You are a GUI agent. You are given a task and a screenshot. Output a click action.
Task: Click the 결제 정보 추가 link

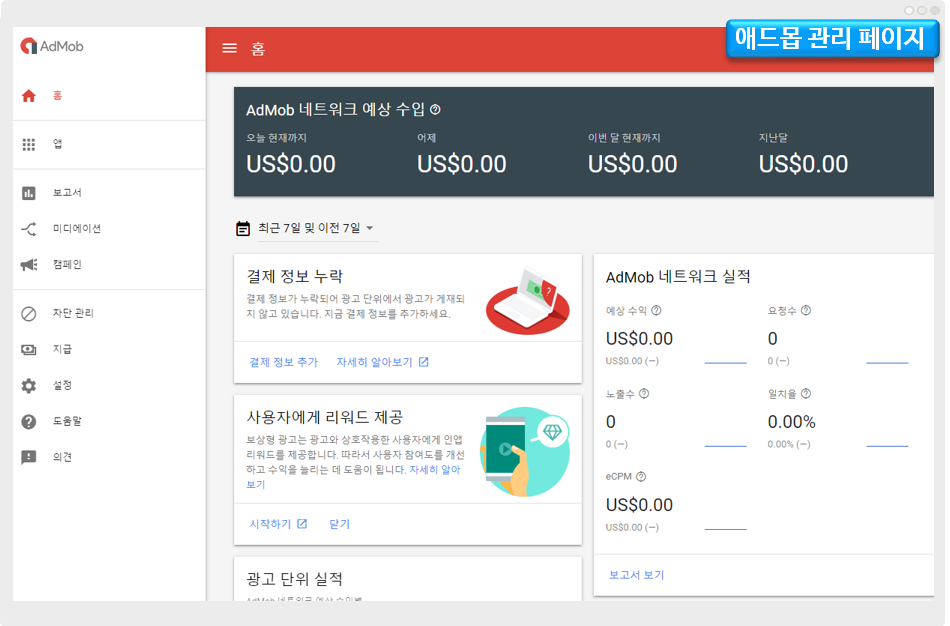283,362
